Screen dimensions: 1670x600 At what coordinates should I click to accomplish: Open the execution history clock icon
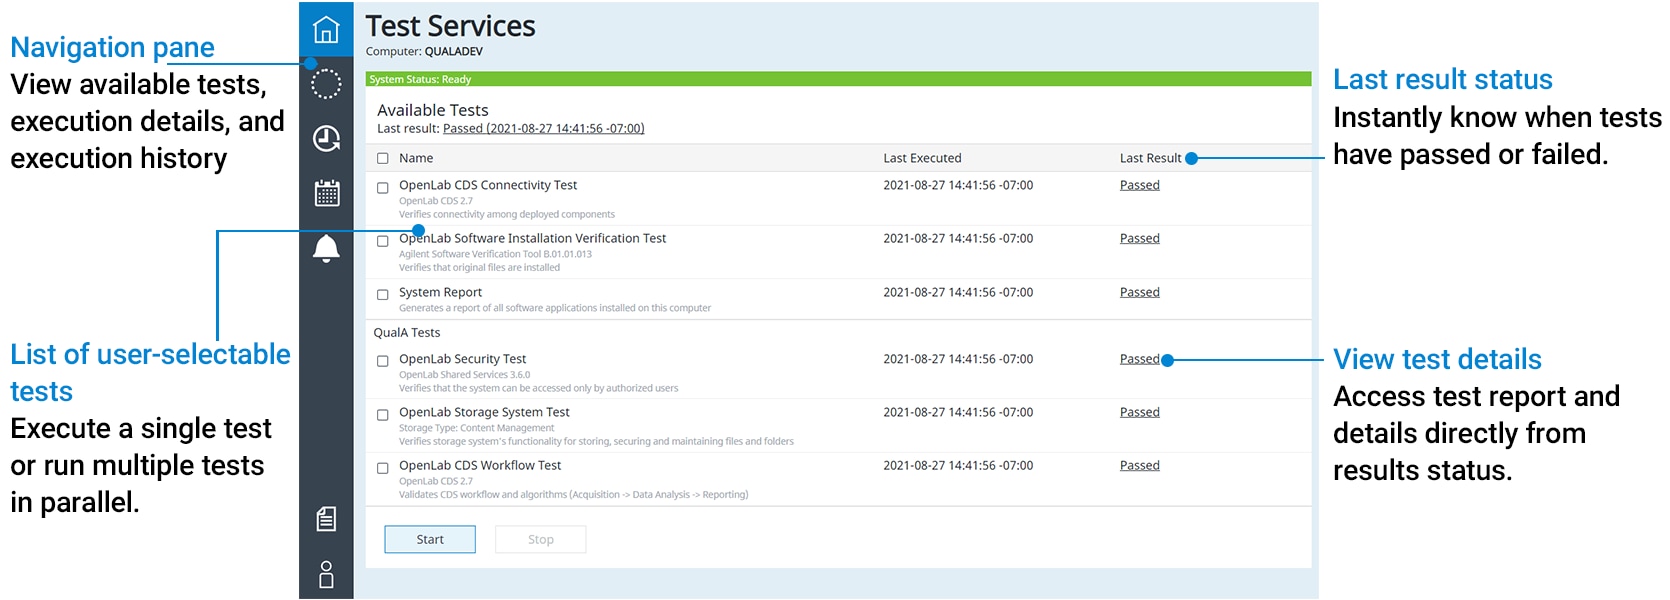pyautogui.click(x=326, y=138)
